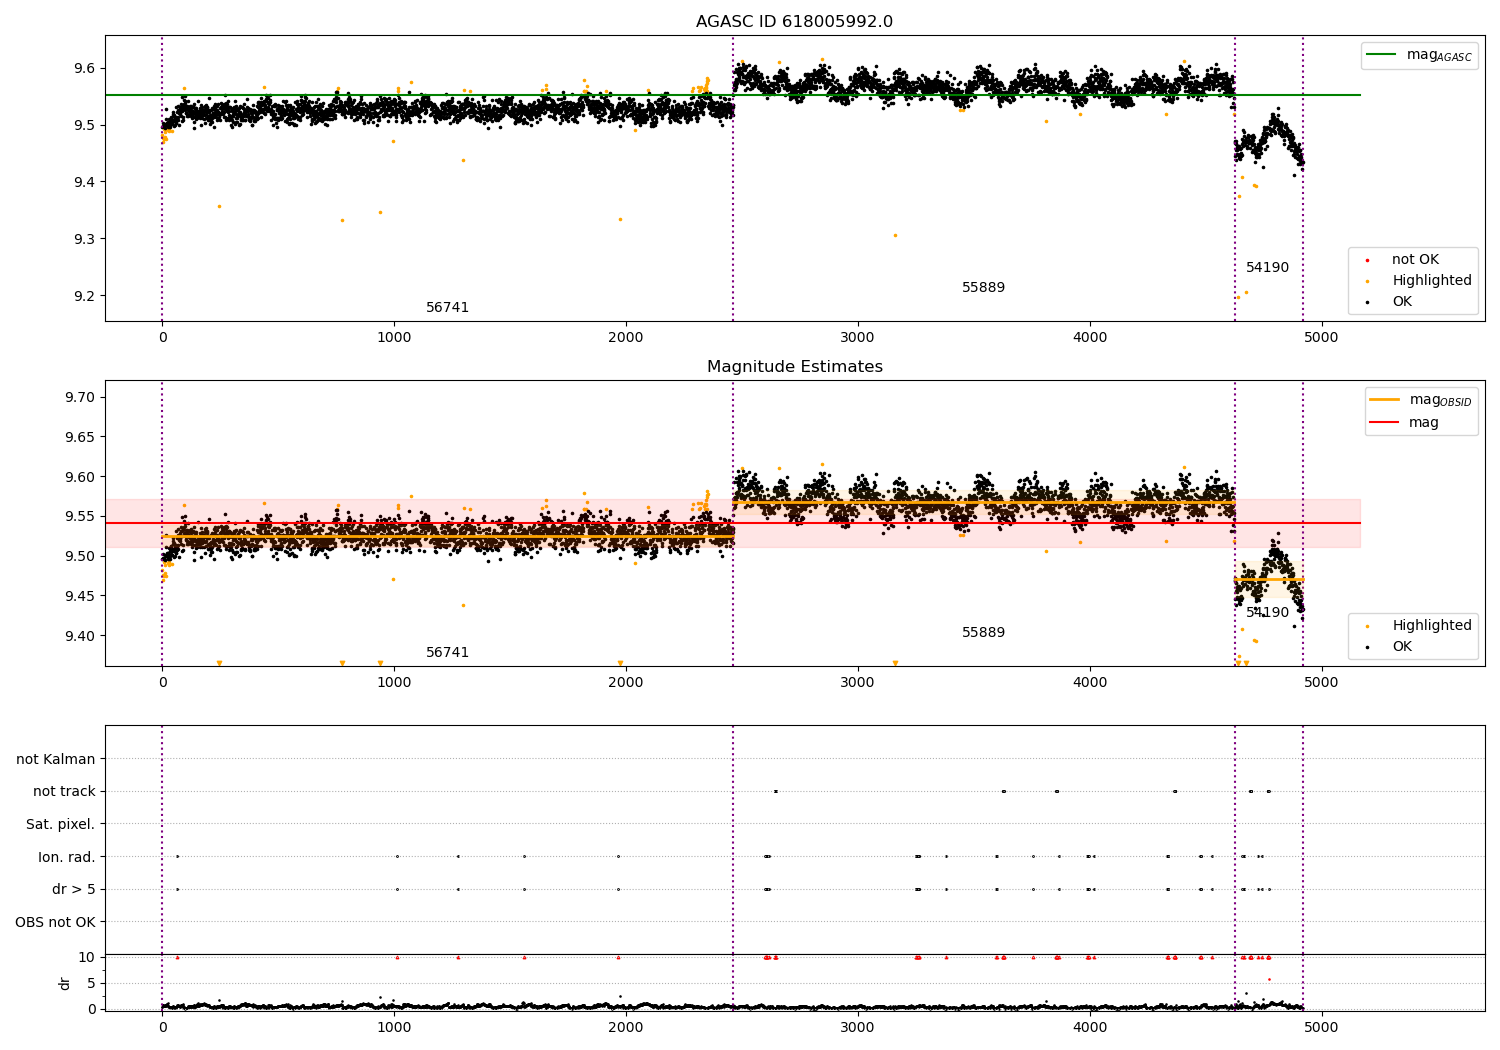The width and height of the screenshot is (1500, 1050).
Task: Click the plot title 'AGASC ID 618005992.0'
Action: click(x=795, y=22)
